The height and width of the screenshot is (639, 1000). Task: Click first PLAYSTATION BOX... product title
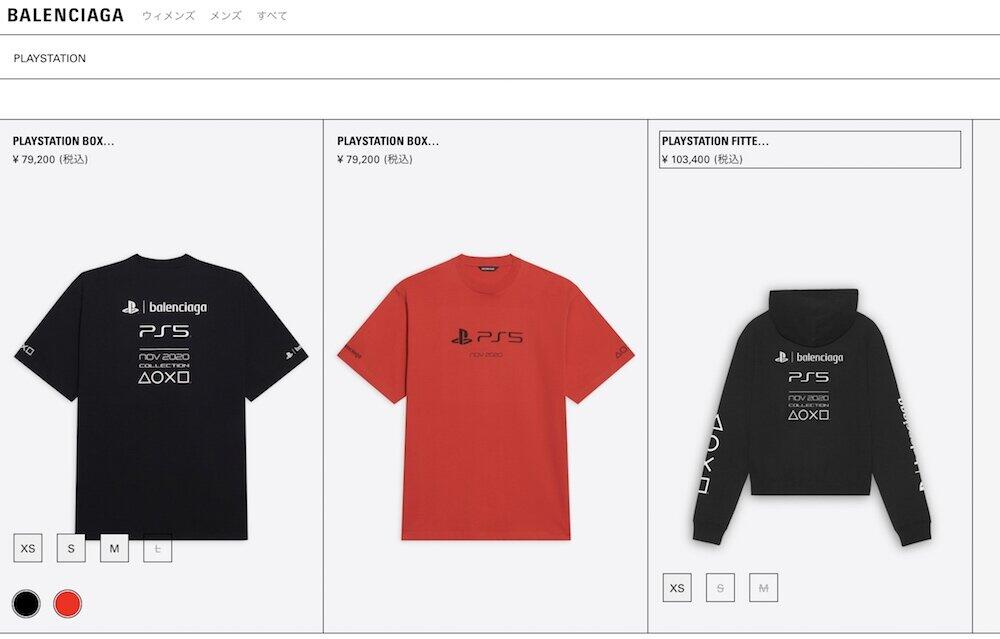tap(63, 141)
